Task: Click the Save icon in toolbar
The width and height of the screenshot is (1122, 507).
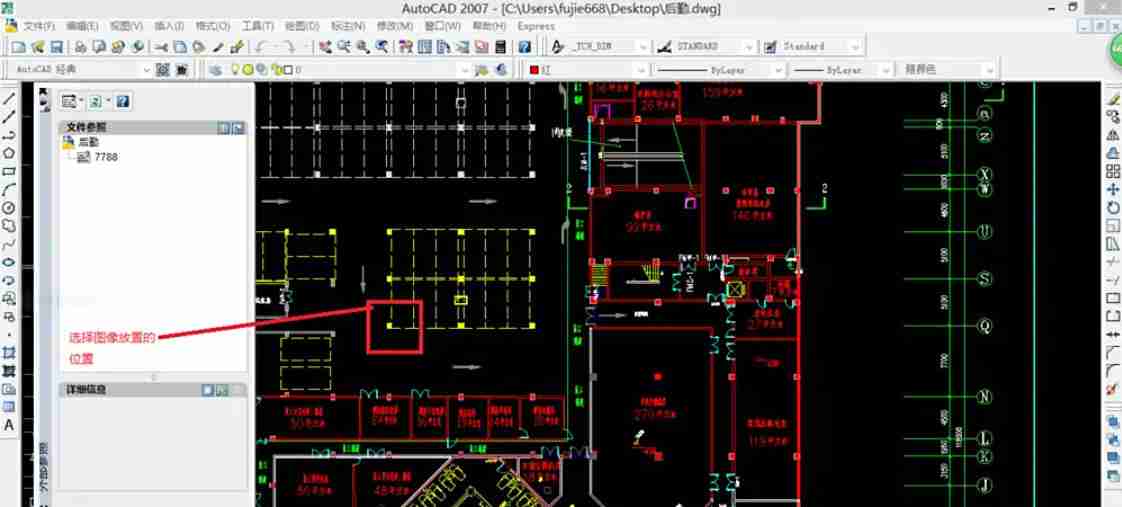Action: click(x=57, y=46)
